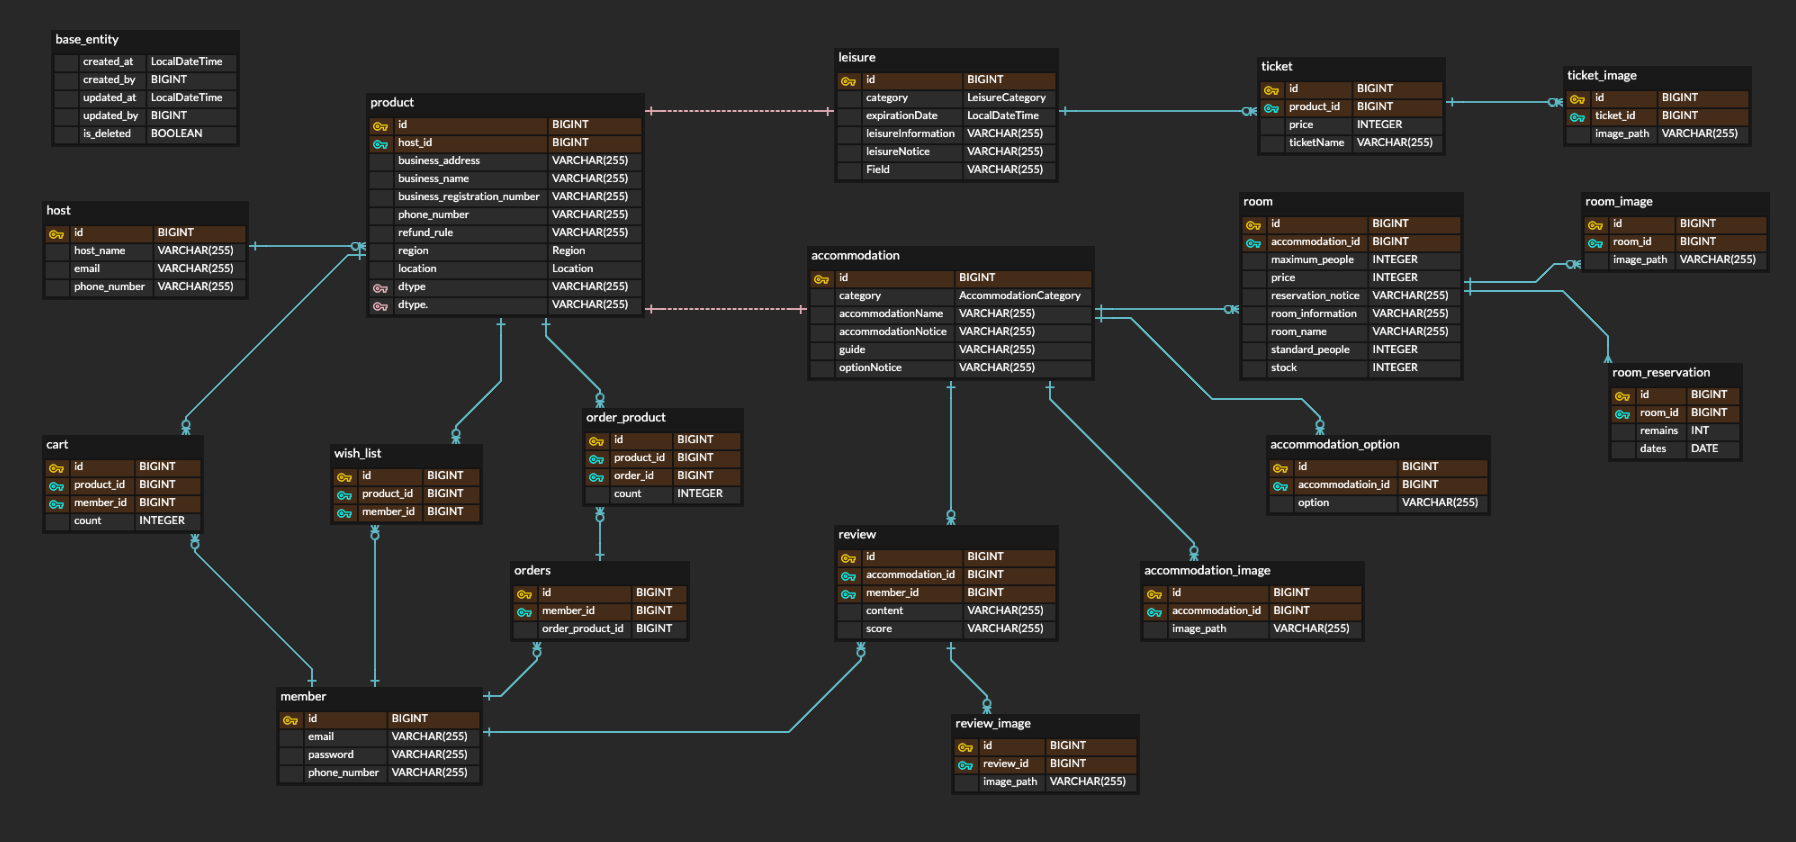The image size is (1796, 842).
Task: Select wish_list product_id foreign key icon
Action: pyautogui.click(x=344, y=495)
